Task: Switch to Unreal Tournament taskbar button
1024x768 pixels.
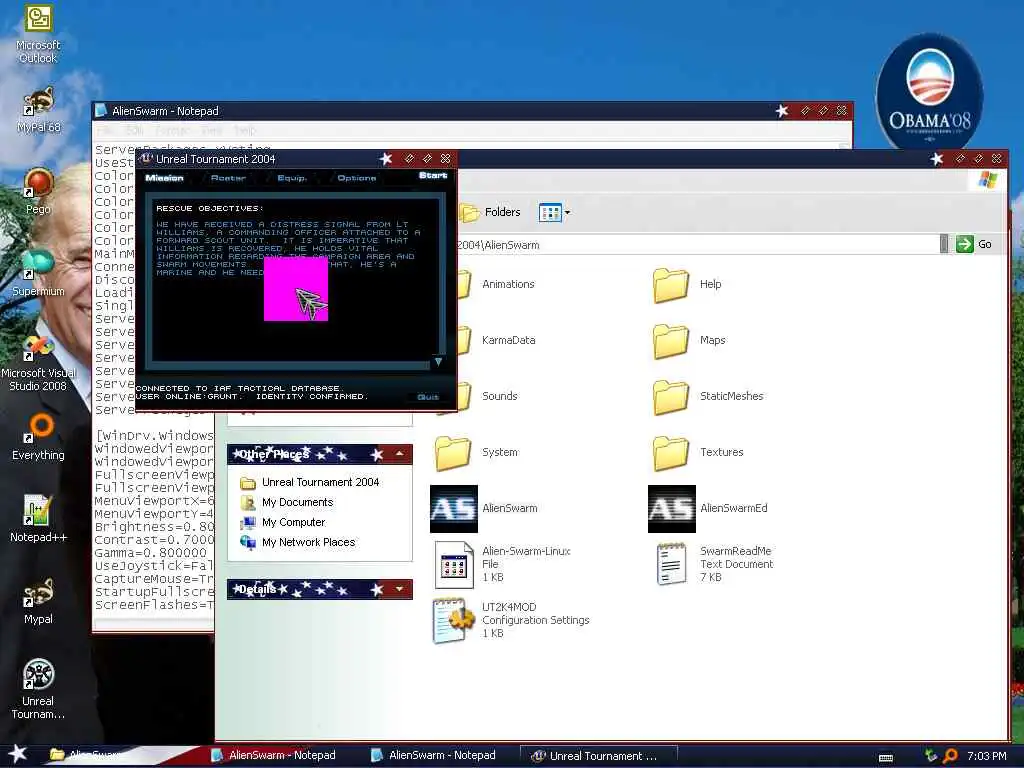Action: (598, 756)
